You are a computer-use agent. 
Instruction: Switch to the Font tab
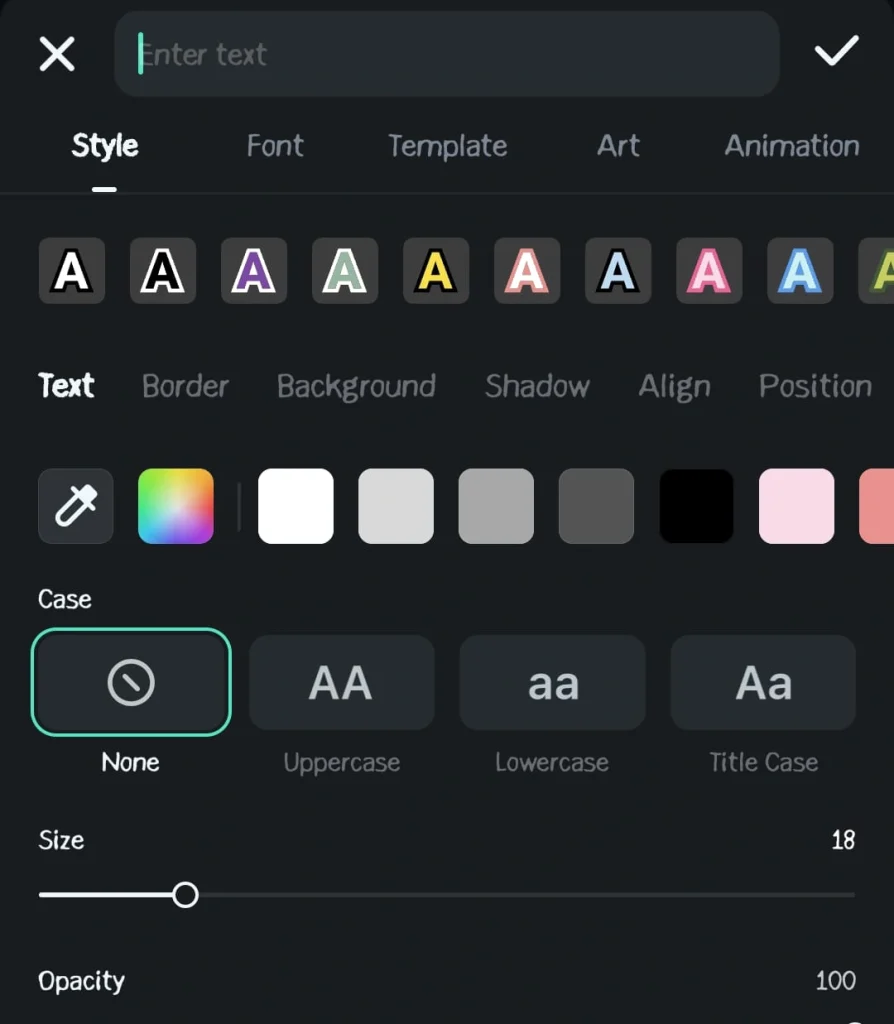click(x=275, y=146)
